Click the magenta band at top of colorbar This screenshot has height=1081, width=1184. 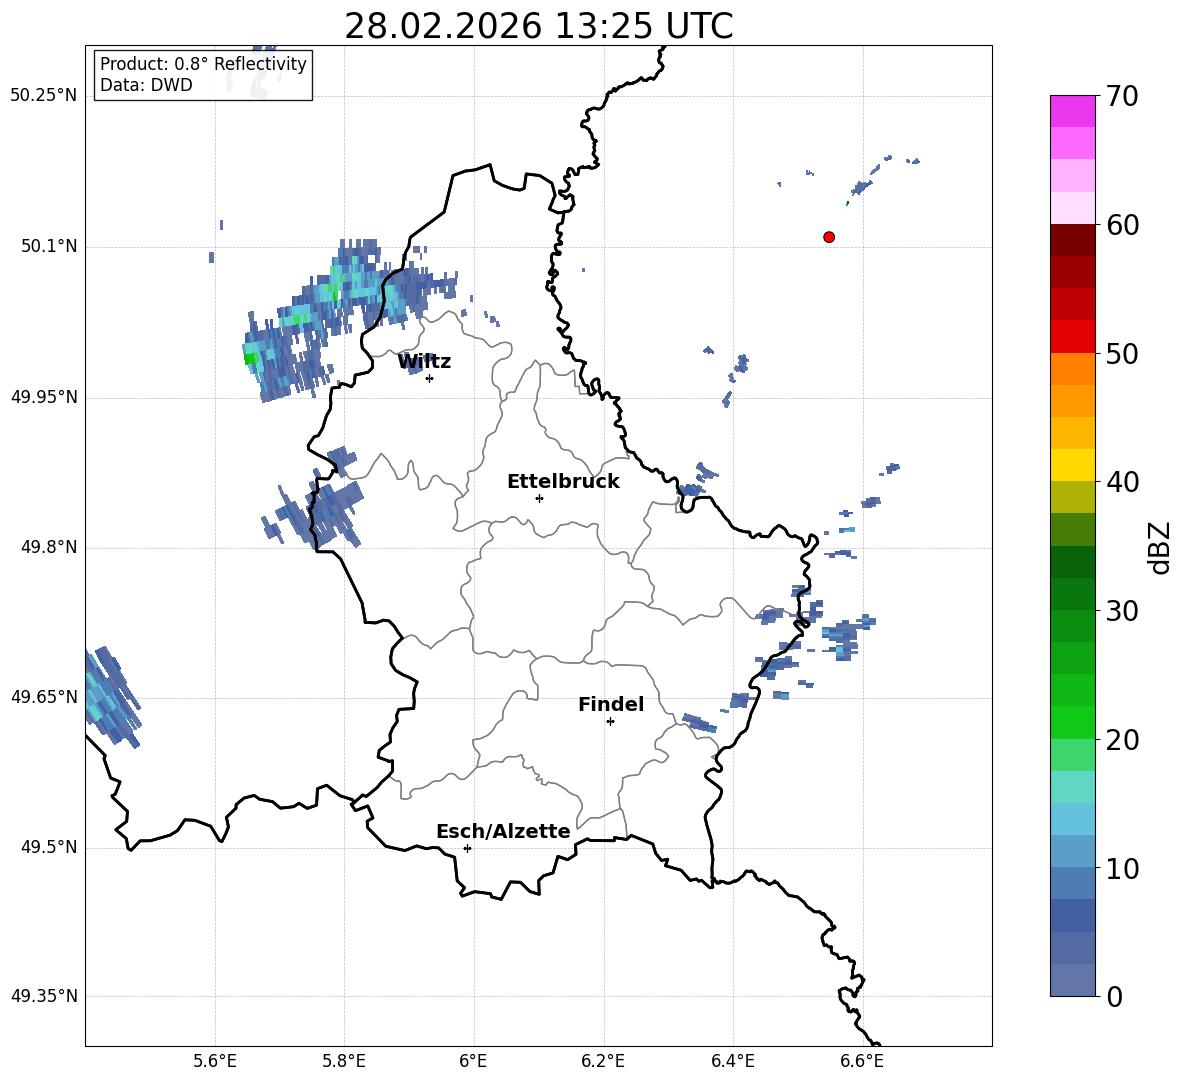tap(1072, 112)
